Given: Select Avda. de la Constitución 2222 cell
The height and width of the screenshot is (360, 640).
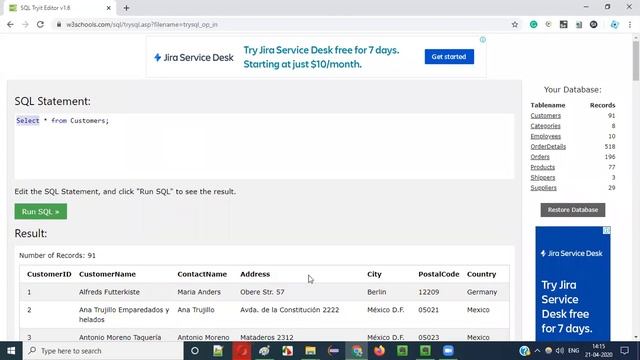Looking at the screenshot, I should [x=289, y=310].
